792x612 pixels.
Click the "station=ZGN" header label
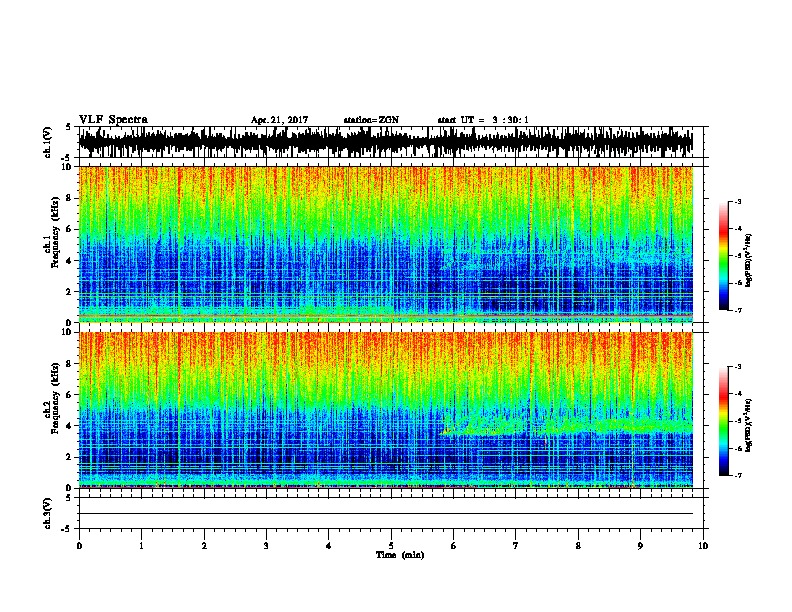click(371, 120)
